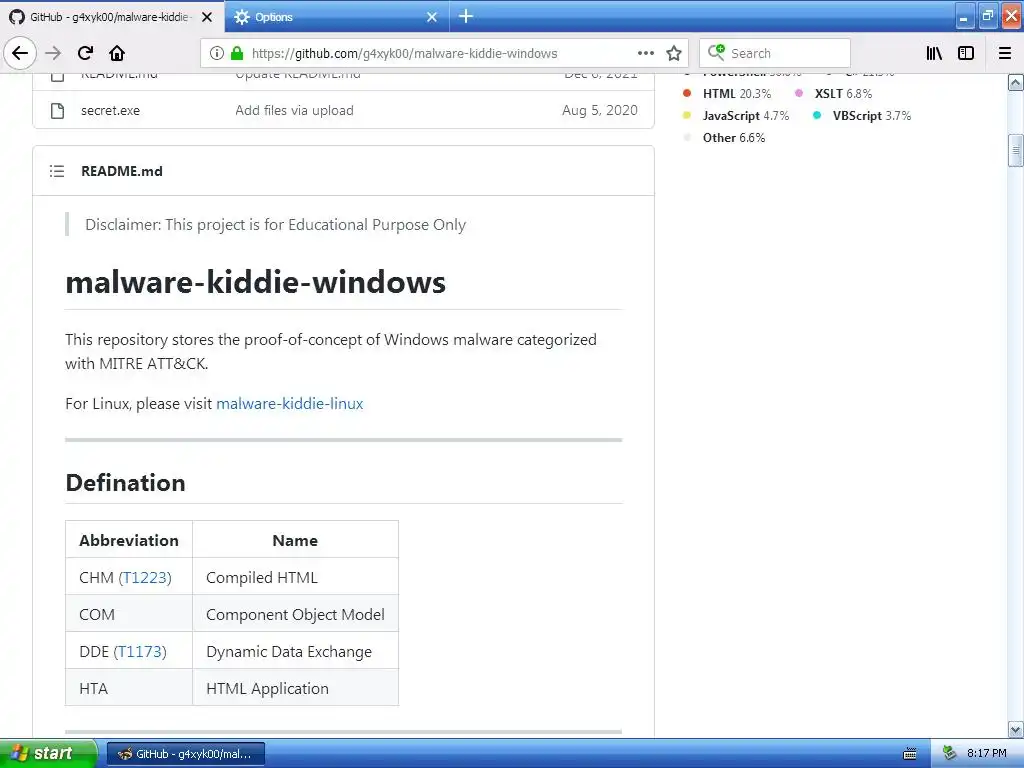Click the 'Name' column header
This screenshot has height=768, width=1024.
pos(295,540)
